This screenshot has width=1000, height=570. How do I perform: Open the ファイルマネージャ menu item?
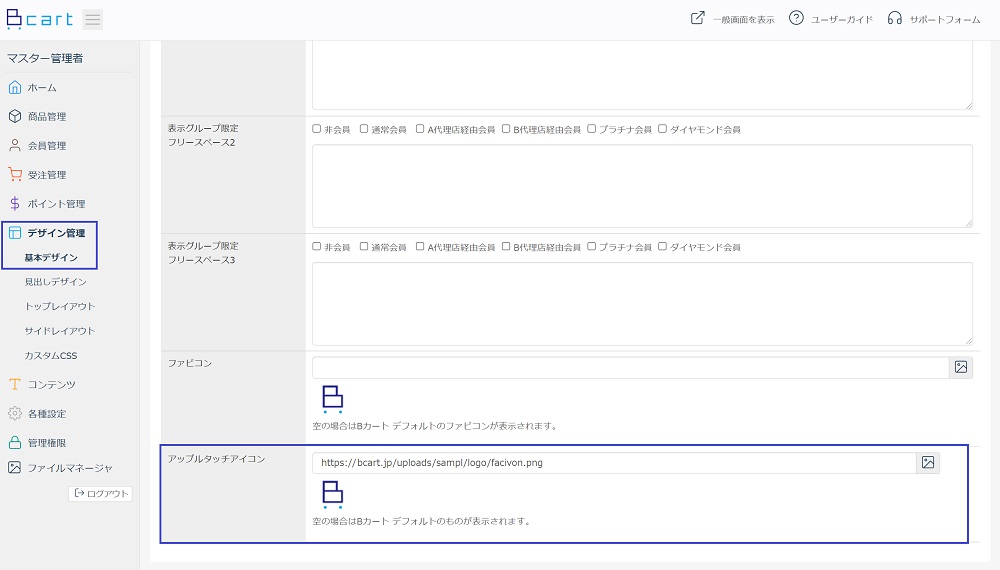point(70,467)
